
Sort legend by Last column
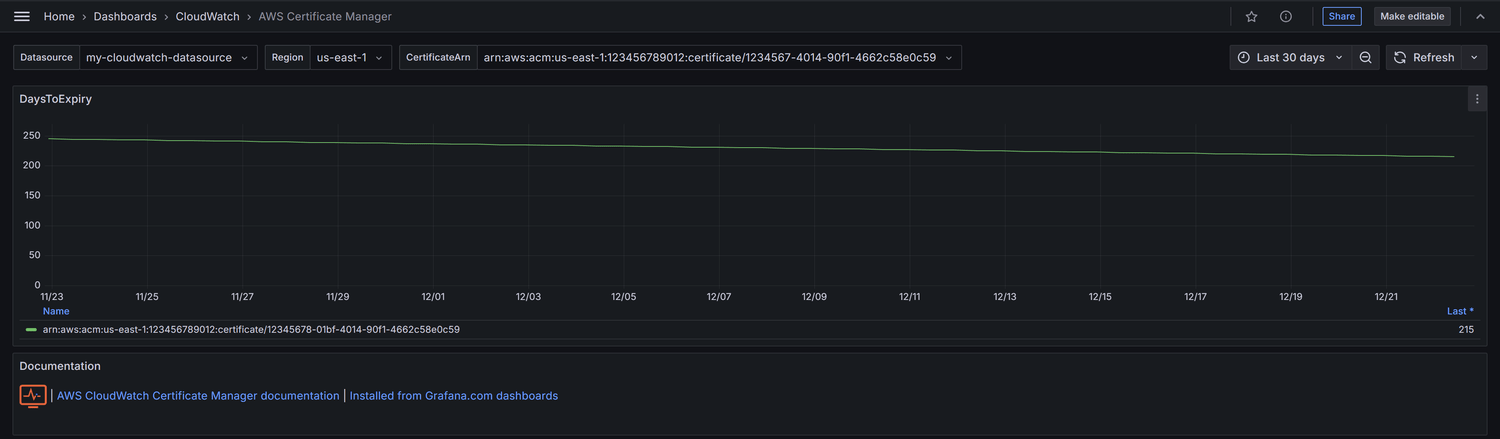[1460, 311]
